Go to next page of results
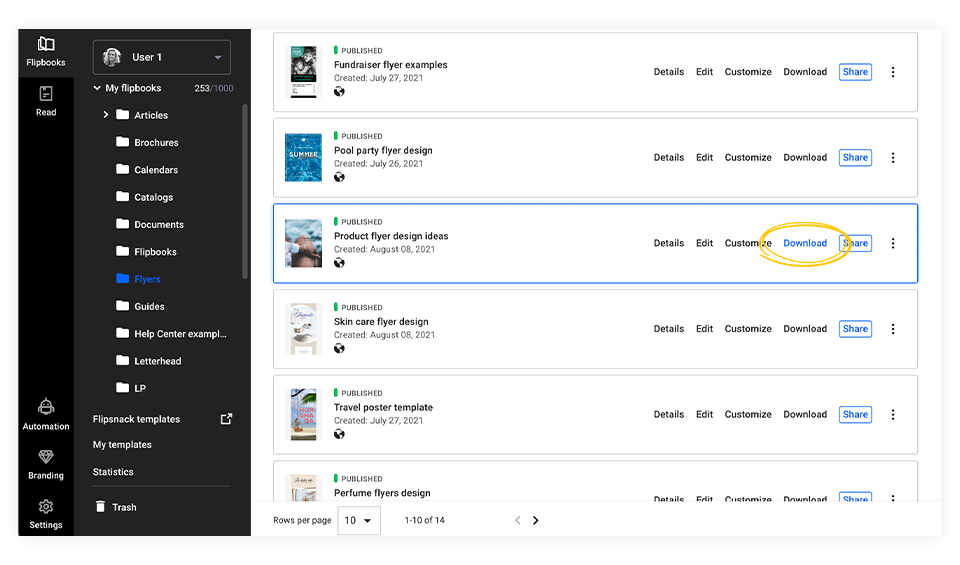 point(536,520)
